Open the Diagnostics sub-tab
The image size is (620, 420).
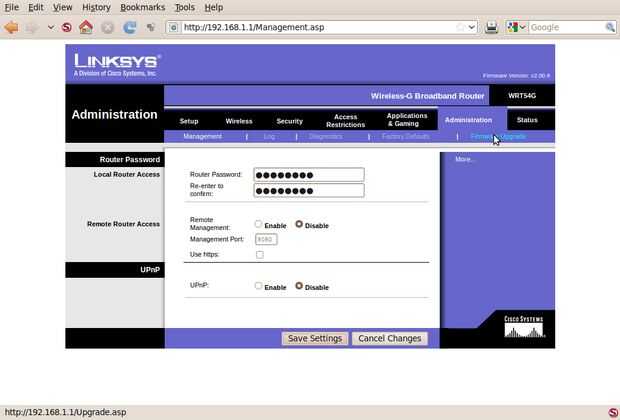coord(325,136)
